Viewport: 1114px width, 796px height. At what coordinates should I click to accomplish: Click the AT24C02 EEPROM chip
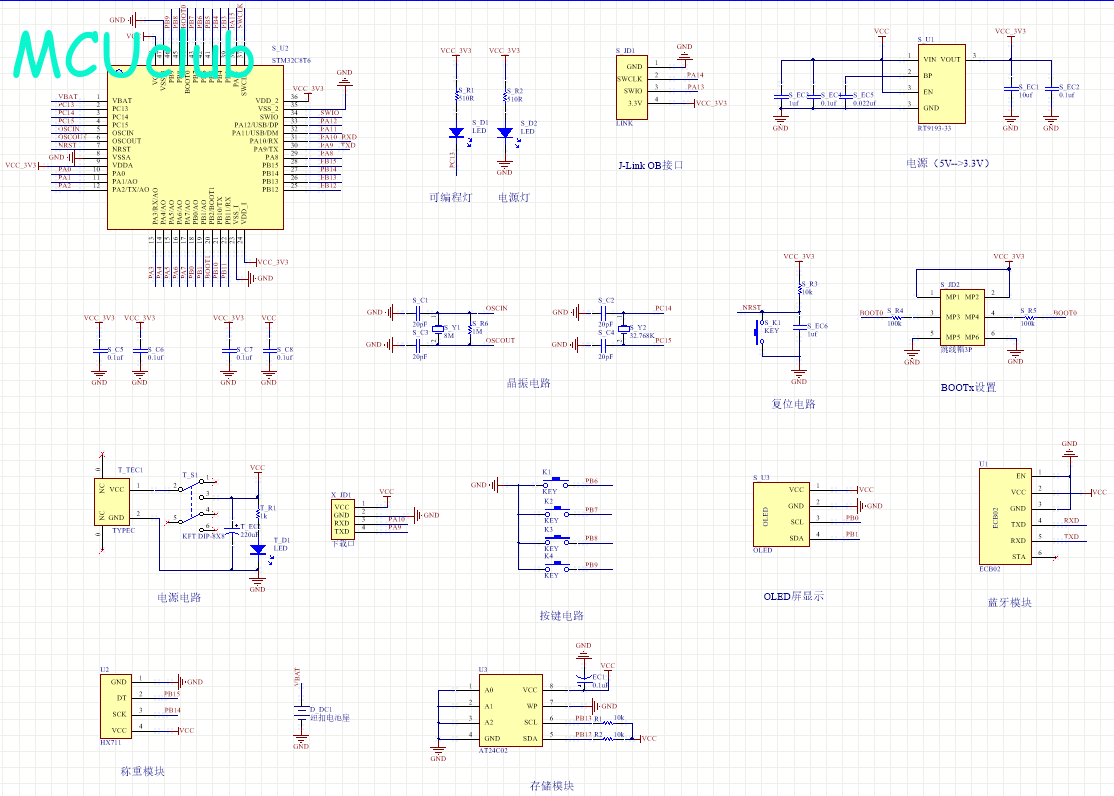click(x=509, y=713)
